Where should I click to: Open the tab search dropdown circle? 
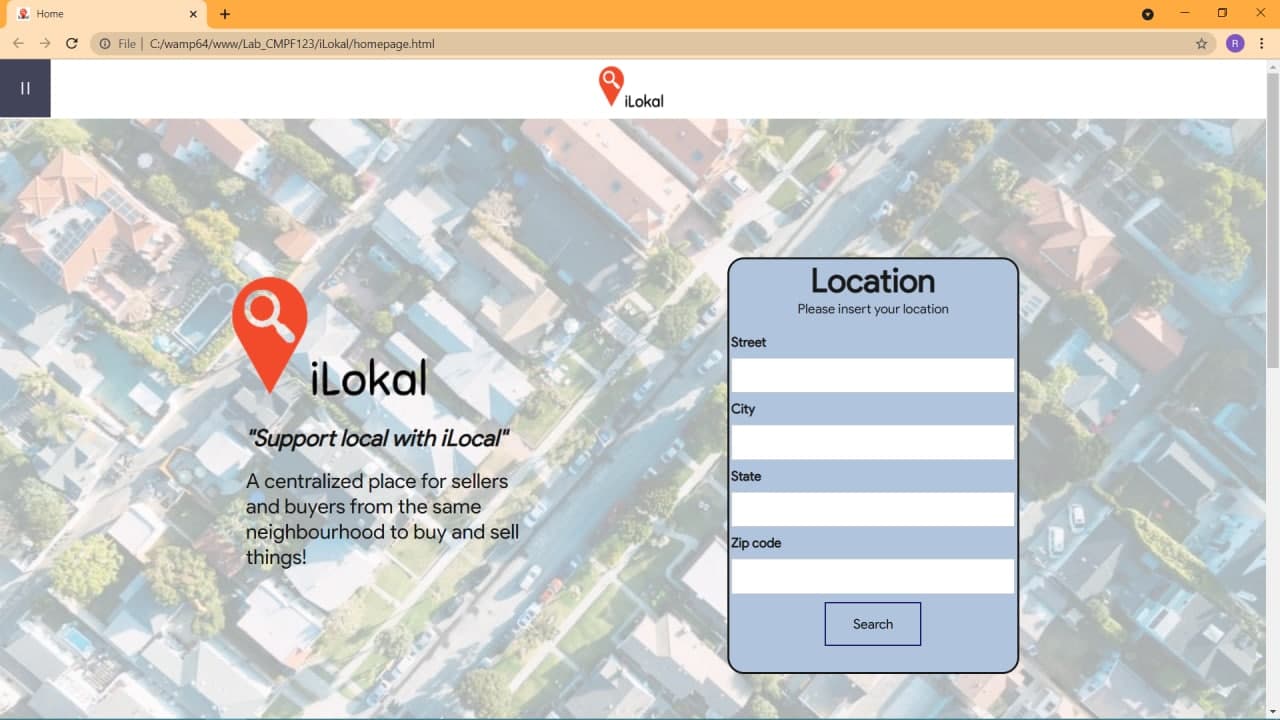pos(1148,14)
